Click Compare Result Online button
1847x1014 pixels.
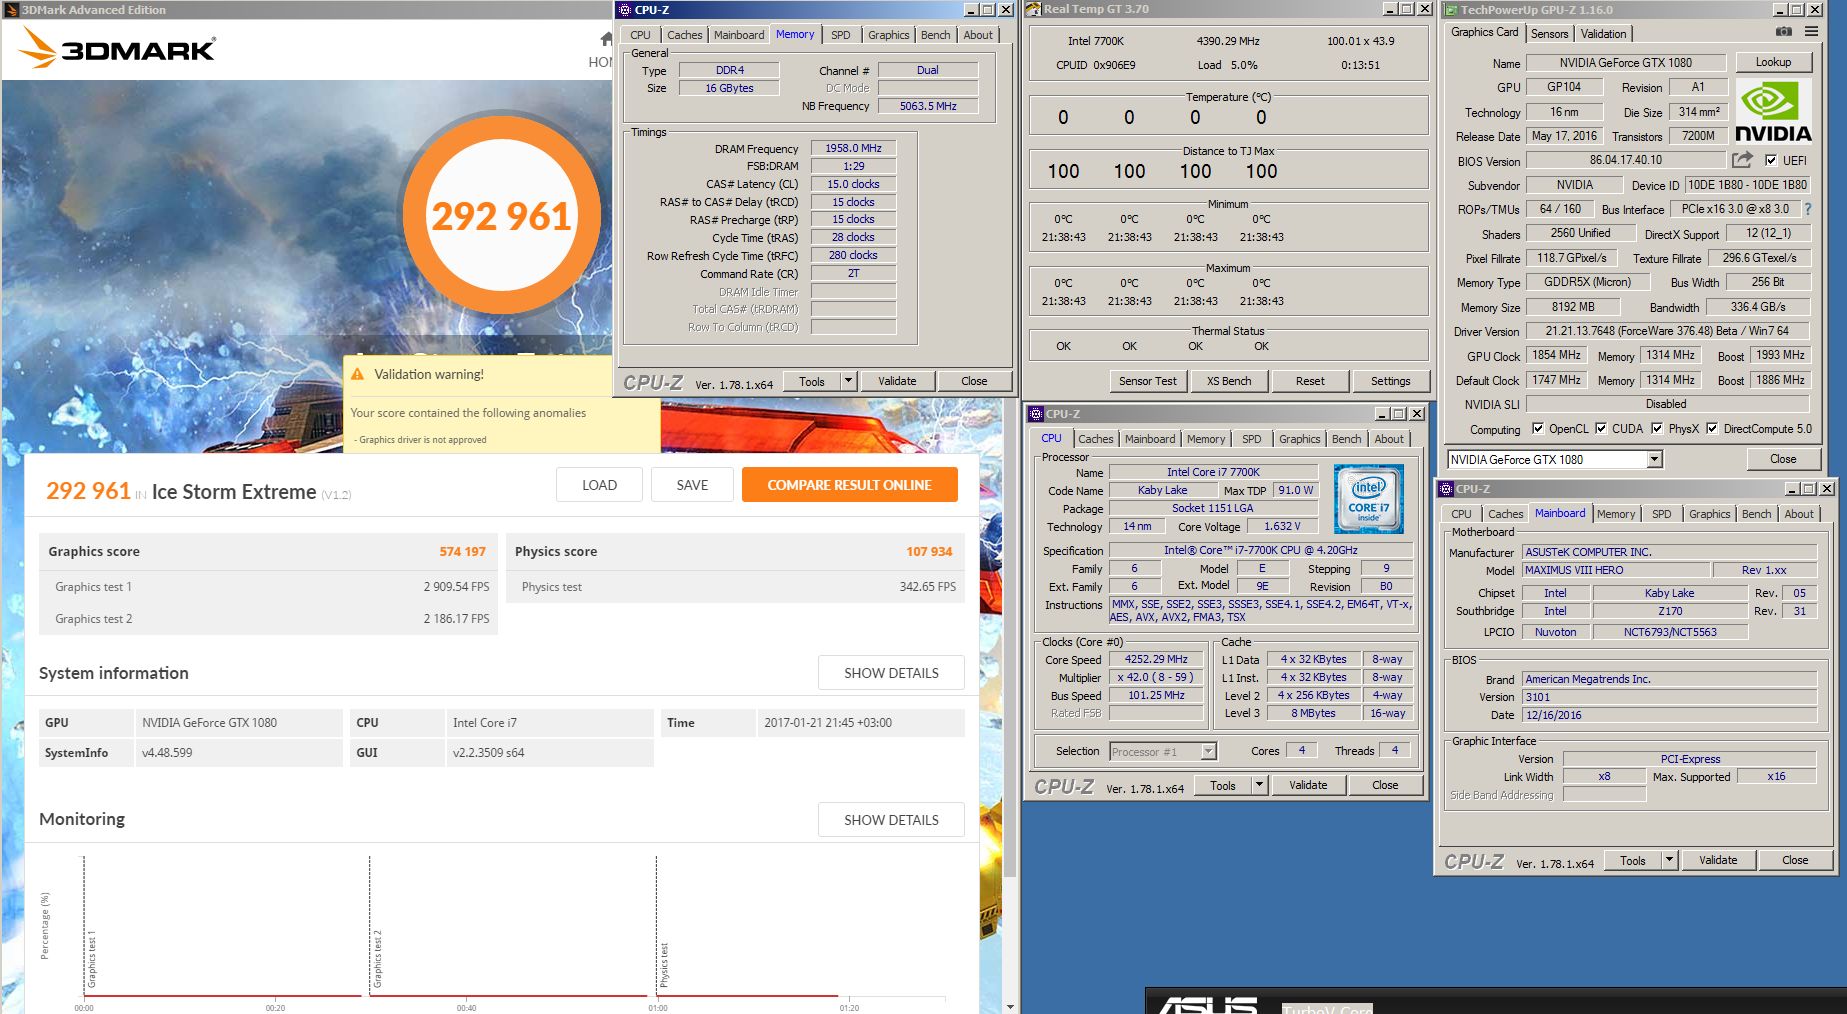(849, 485)
